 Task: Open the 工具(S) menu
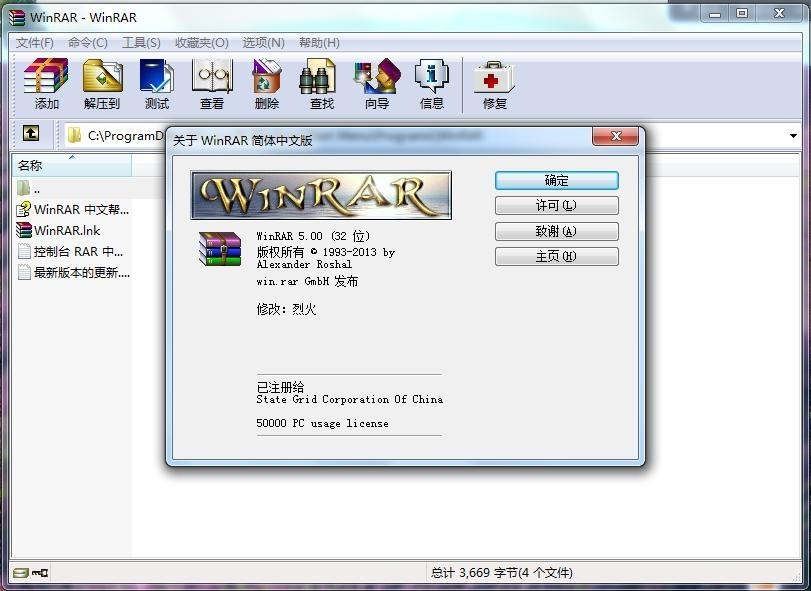click(x=141, y=43)
